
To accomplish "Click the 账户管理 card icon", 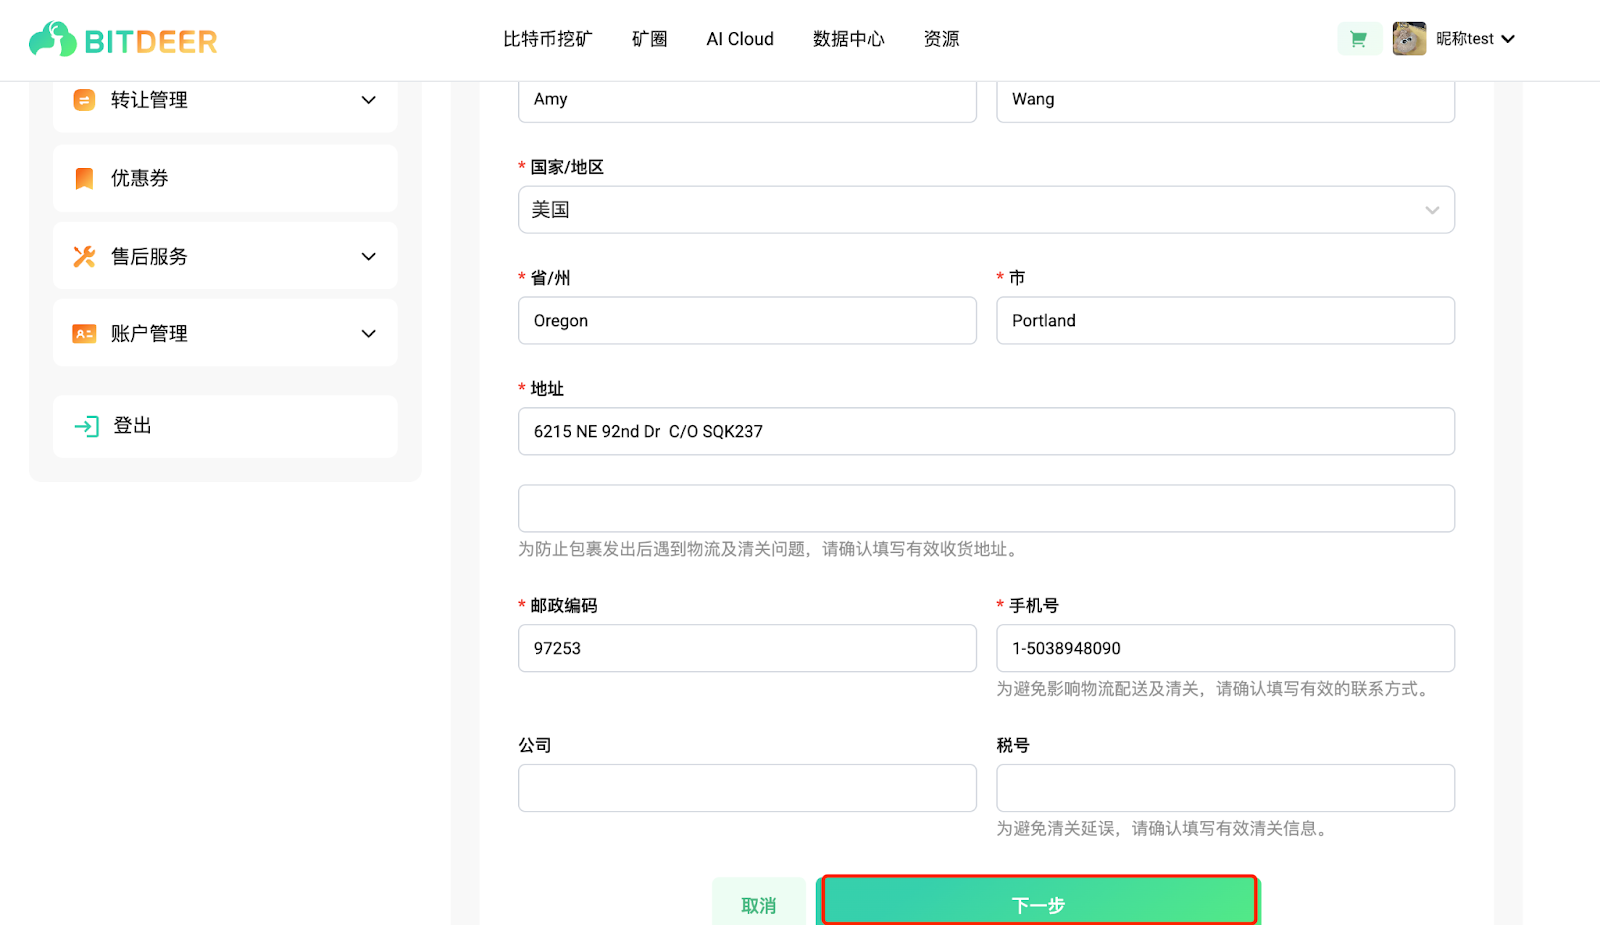I will point(84,333).
